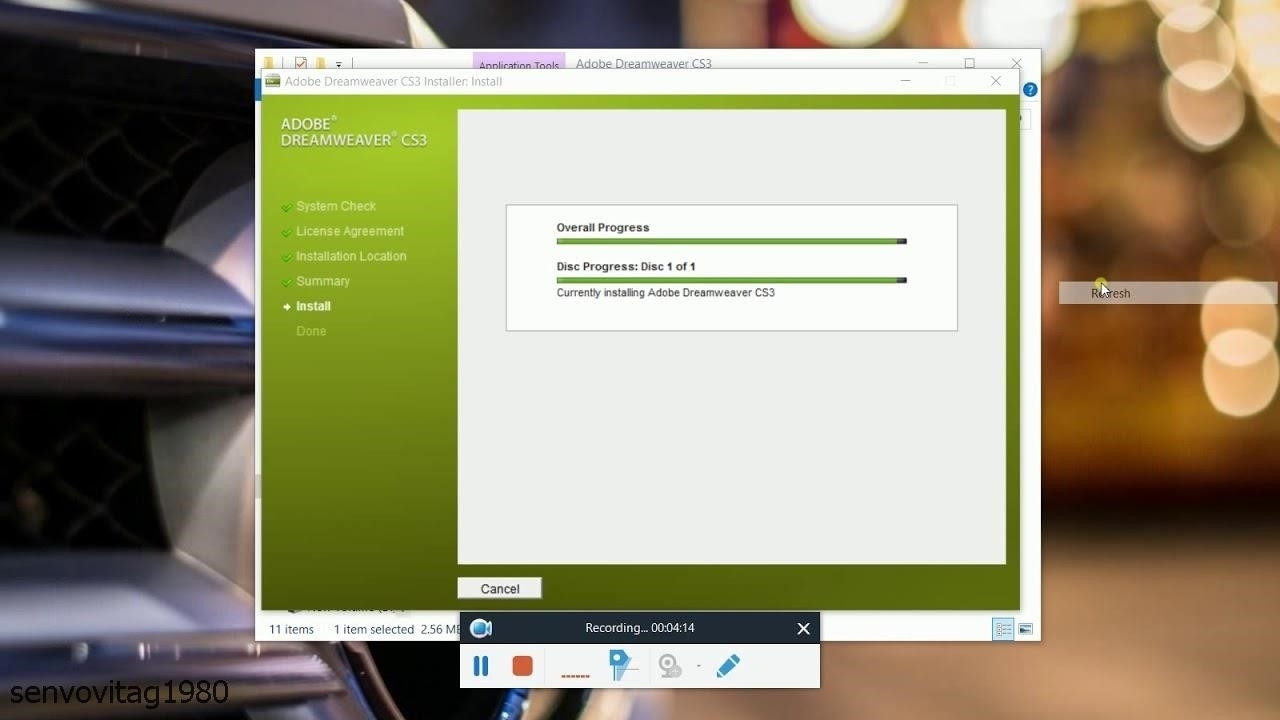Click the Adobe Dreamweaver CS3 logo text
Viewport: 1280px width, 720px height.
(354, 132)
